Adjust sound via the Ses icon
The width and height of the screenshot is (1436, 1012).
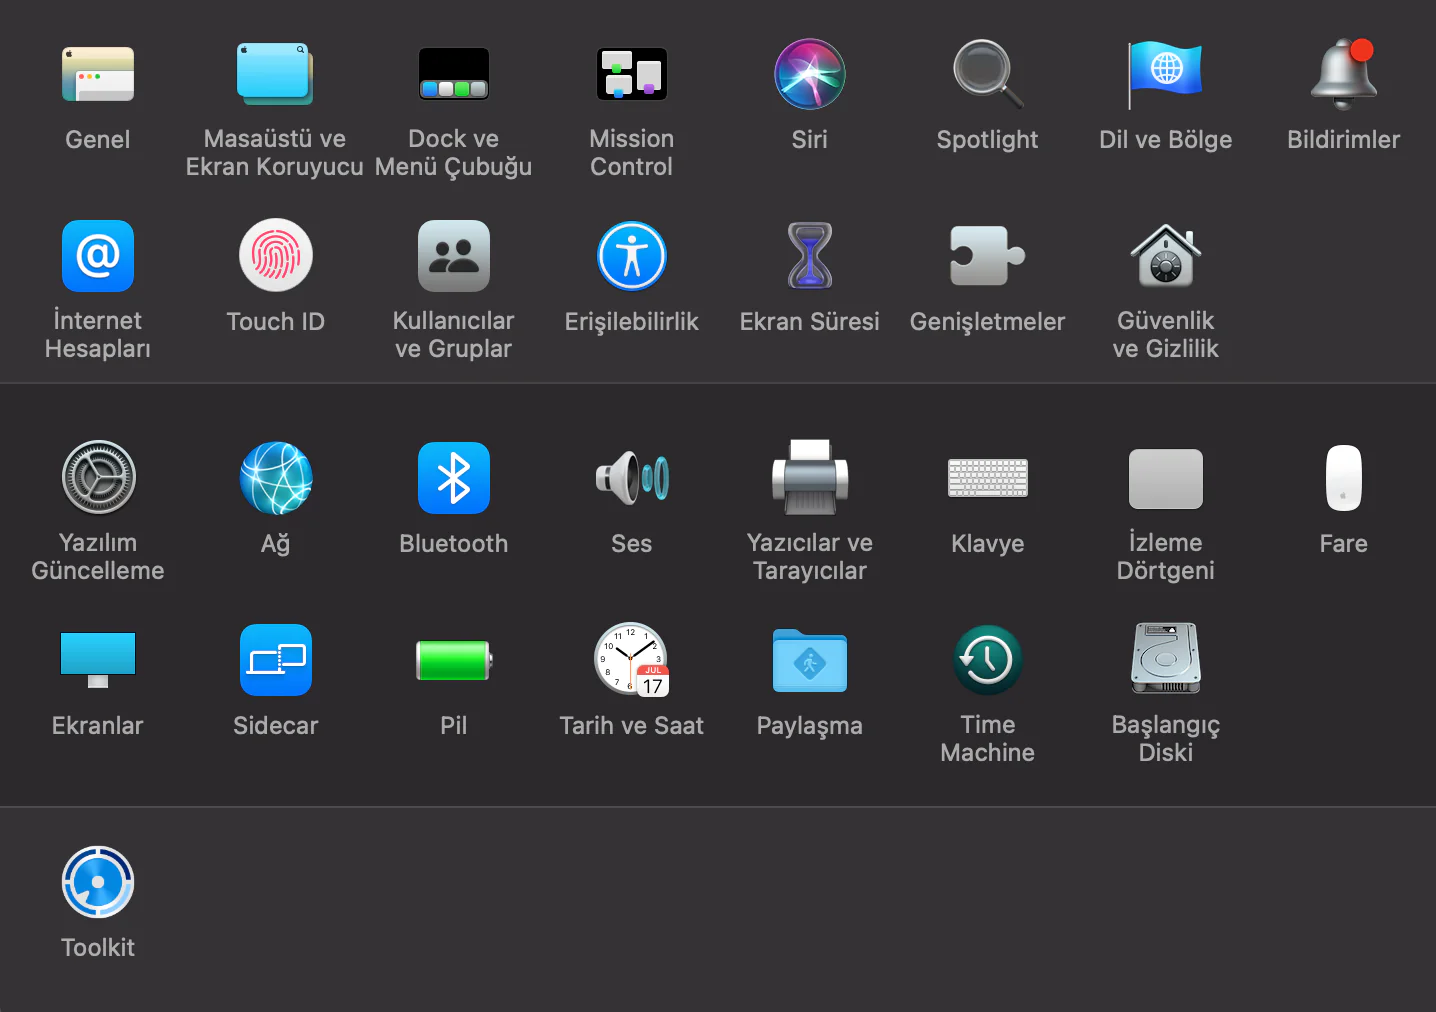631,478
